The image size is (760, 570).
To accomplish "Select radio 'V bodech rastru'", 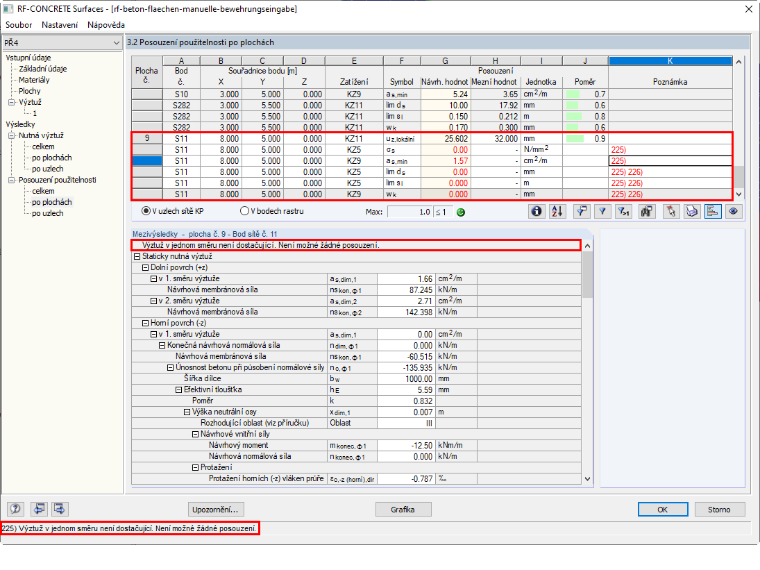I will click(244, 211).
